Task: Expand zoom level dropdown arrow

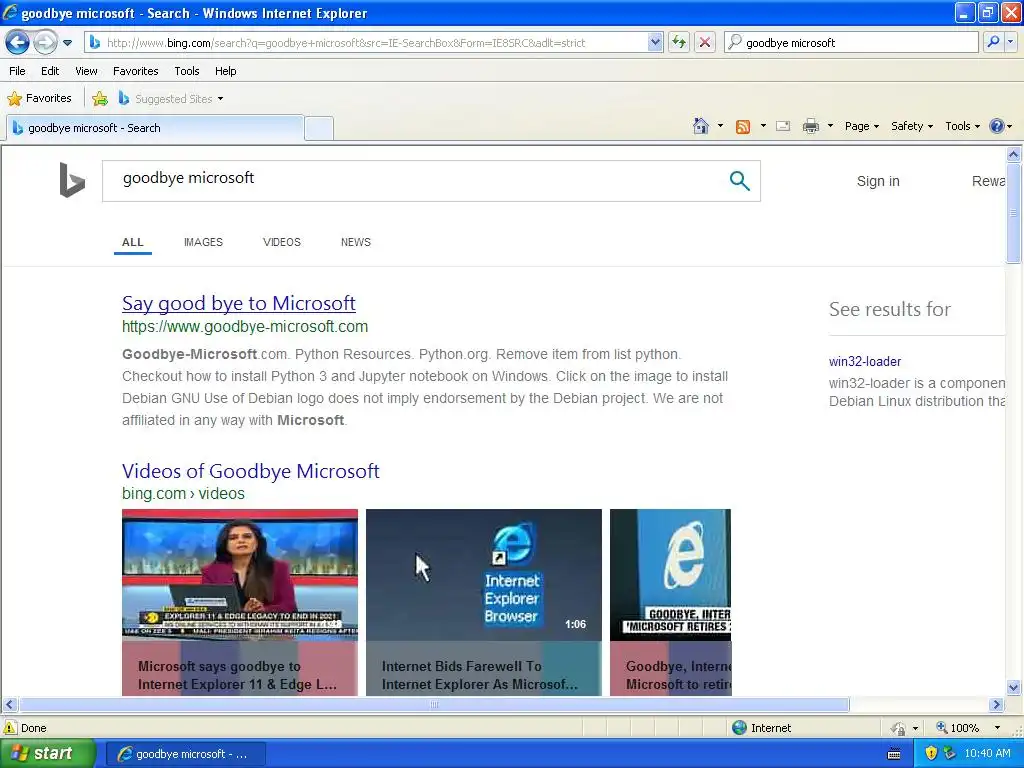Action: 997,728
